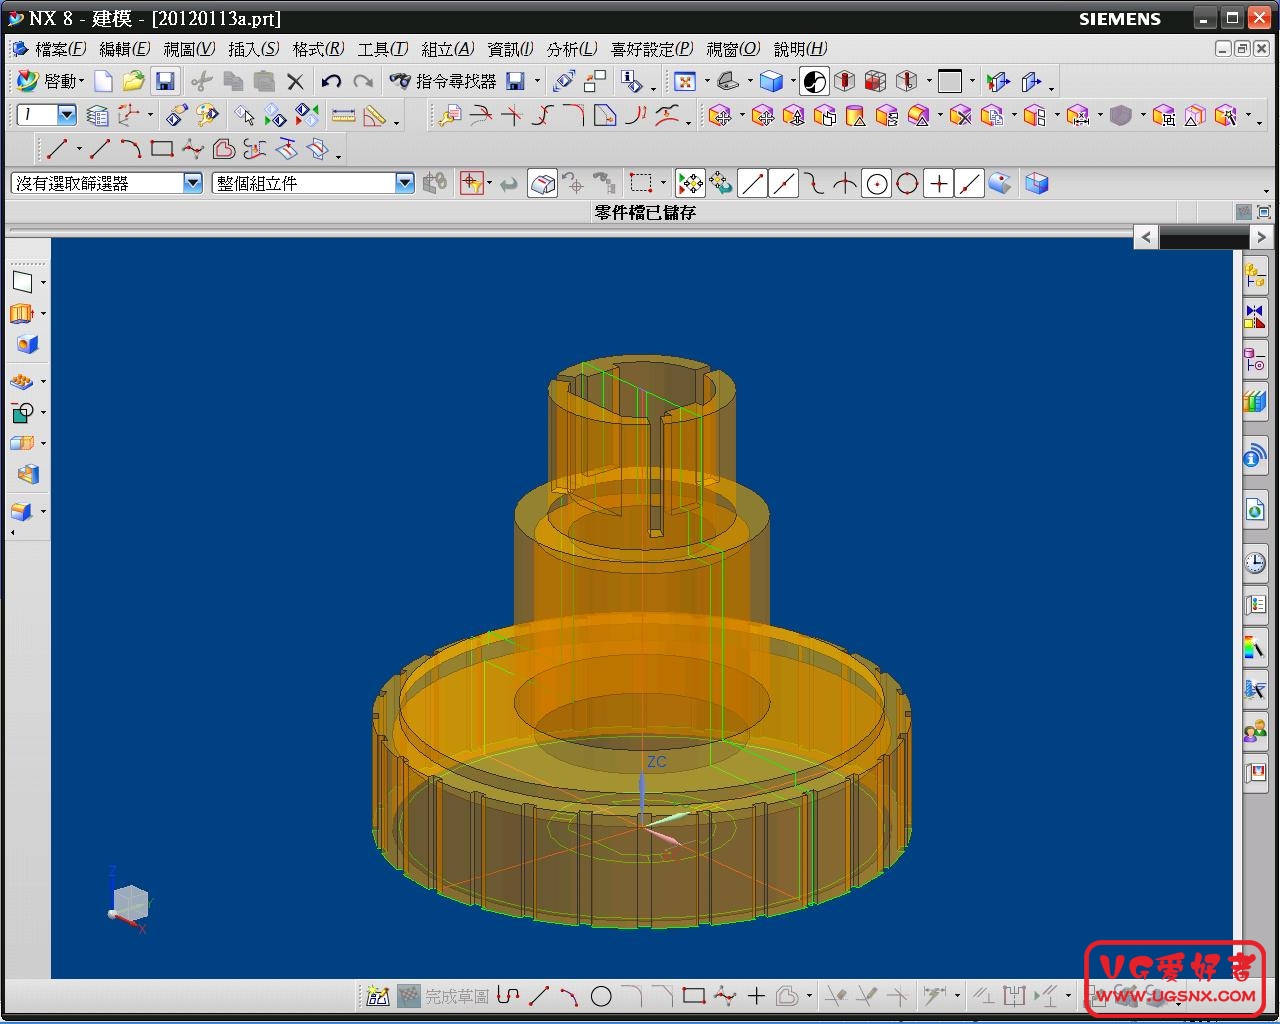Viewport: 1280px width, 1024px height.
Task: Expand the Extrude dropdown in left toolbar
Action: tap(43, 313)
